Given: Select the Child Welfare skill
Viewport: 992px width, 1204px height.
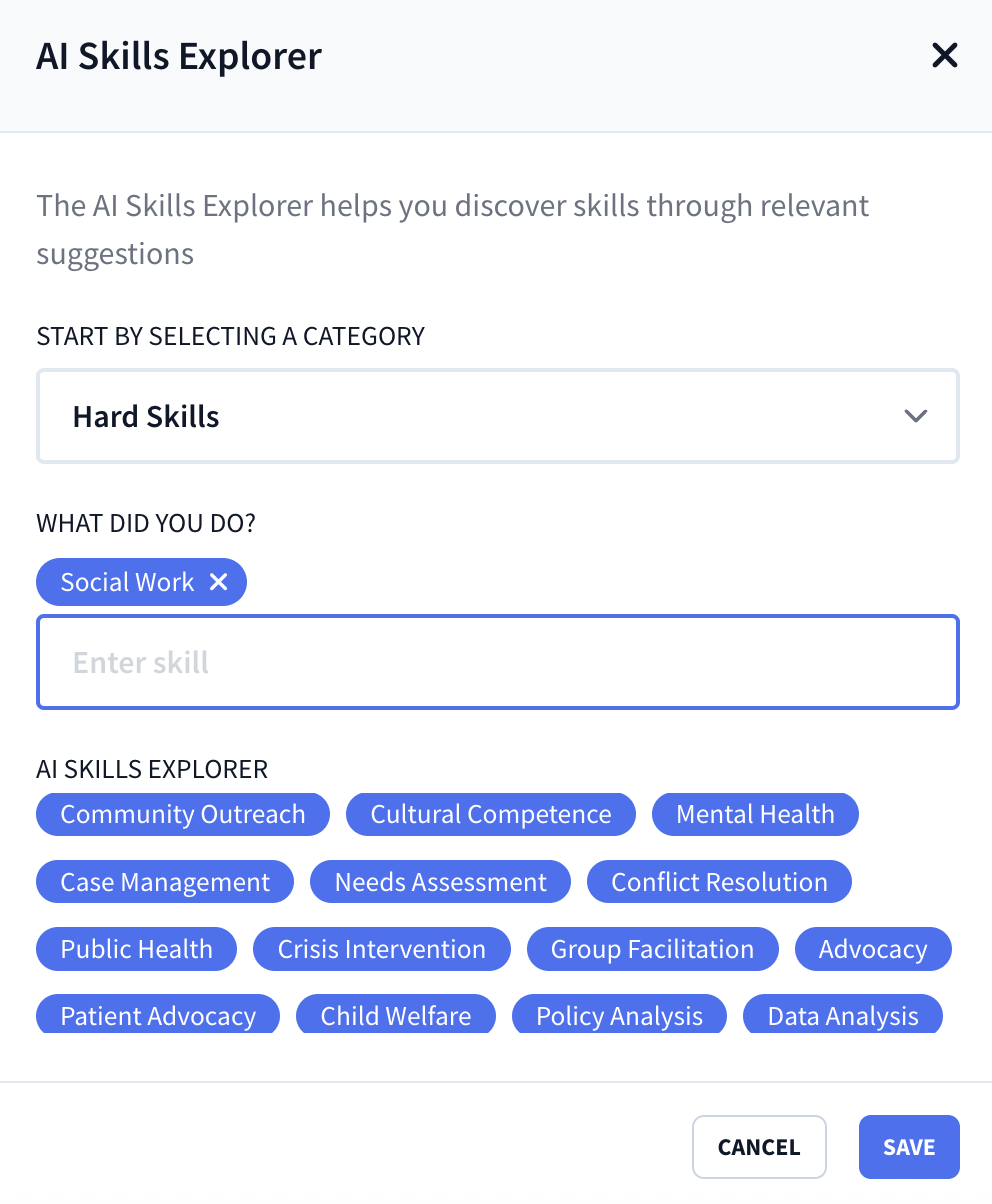Looking at the screenshot, I should click(395, 1015).
